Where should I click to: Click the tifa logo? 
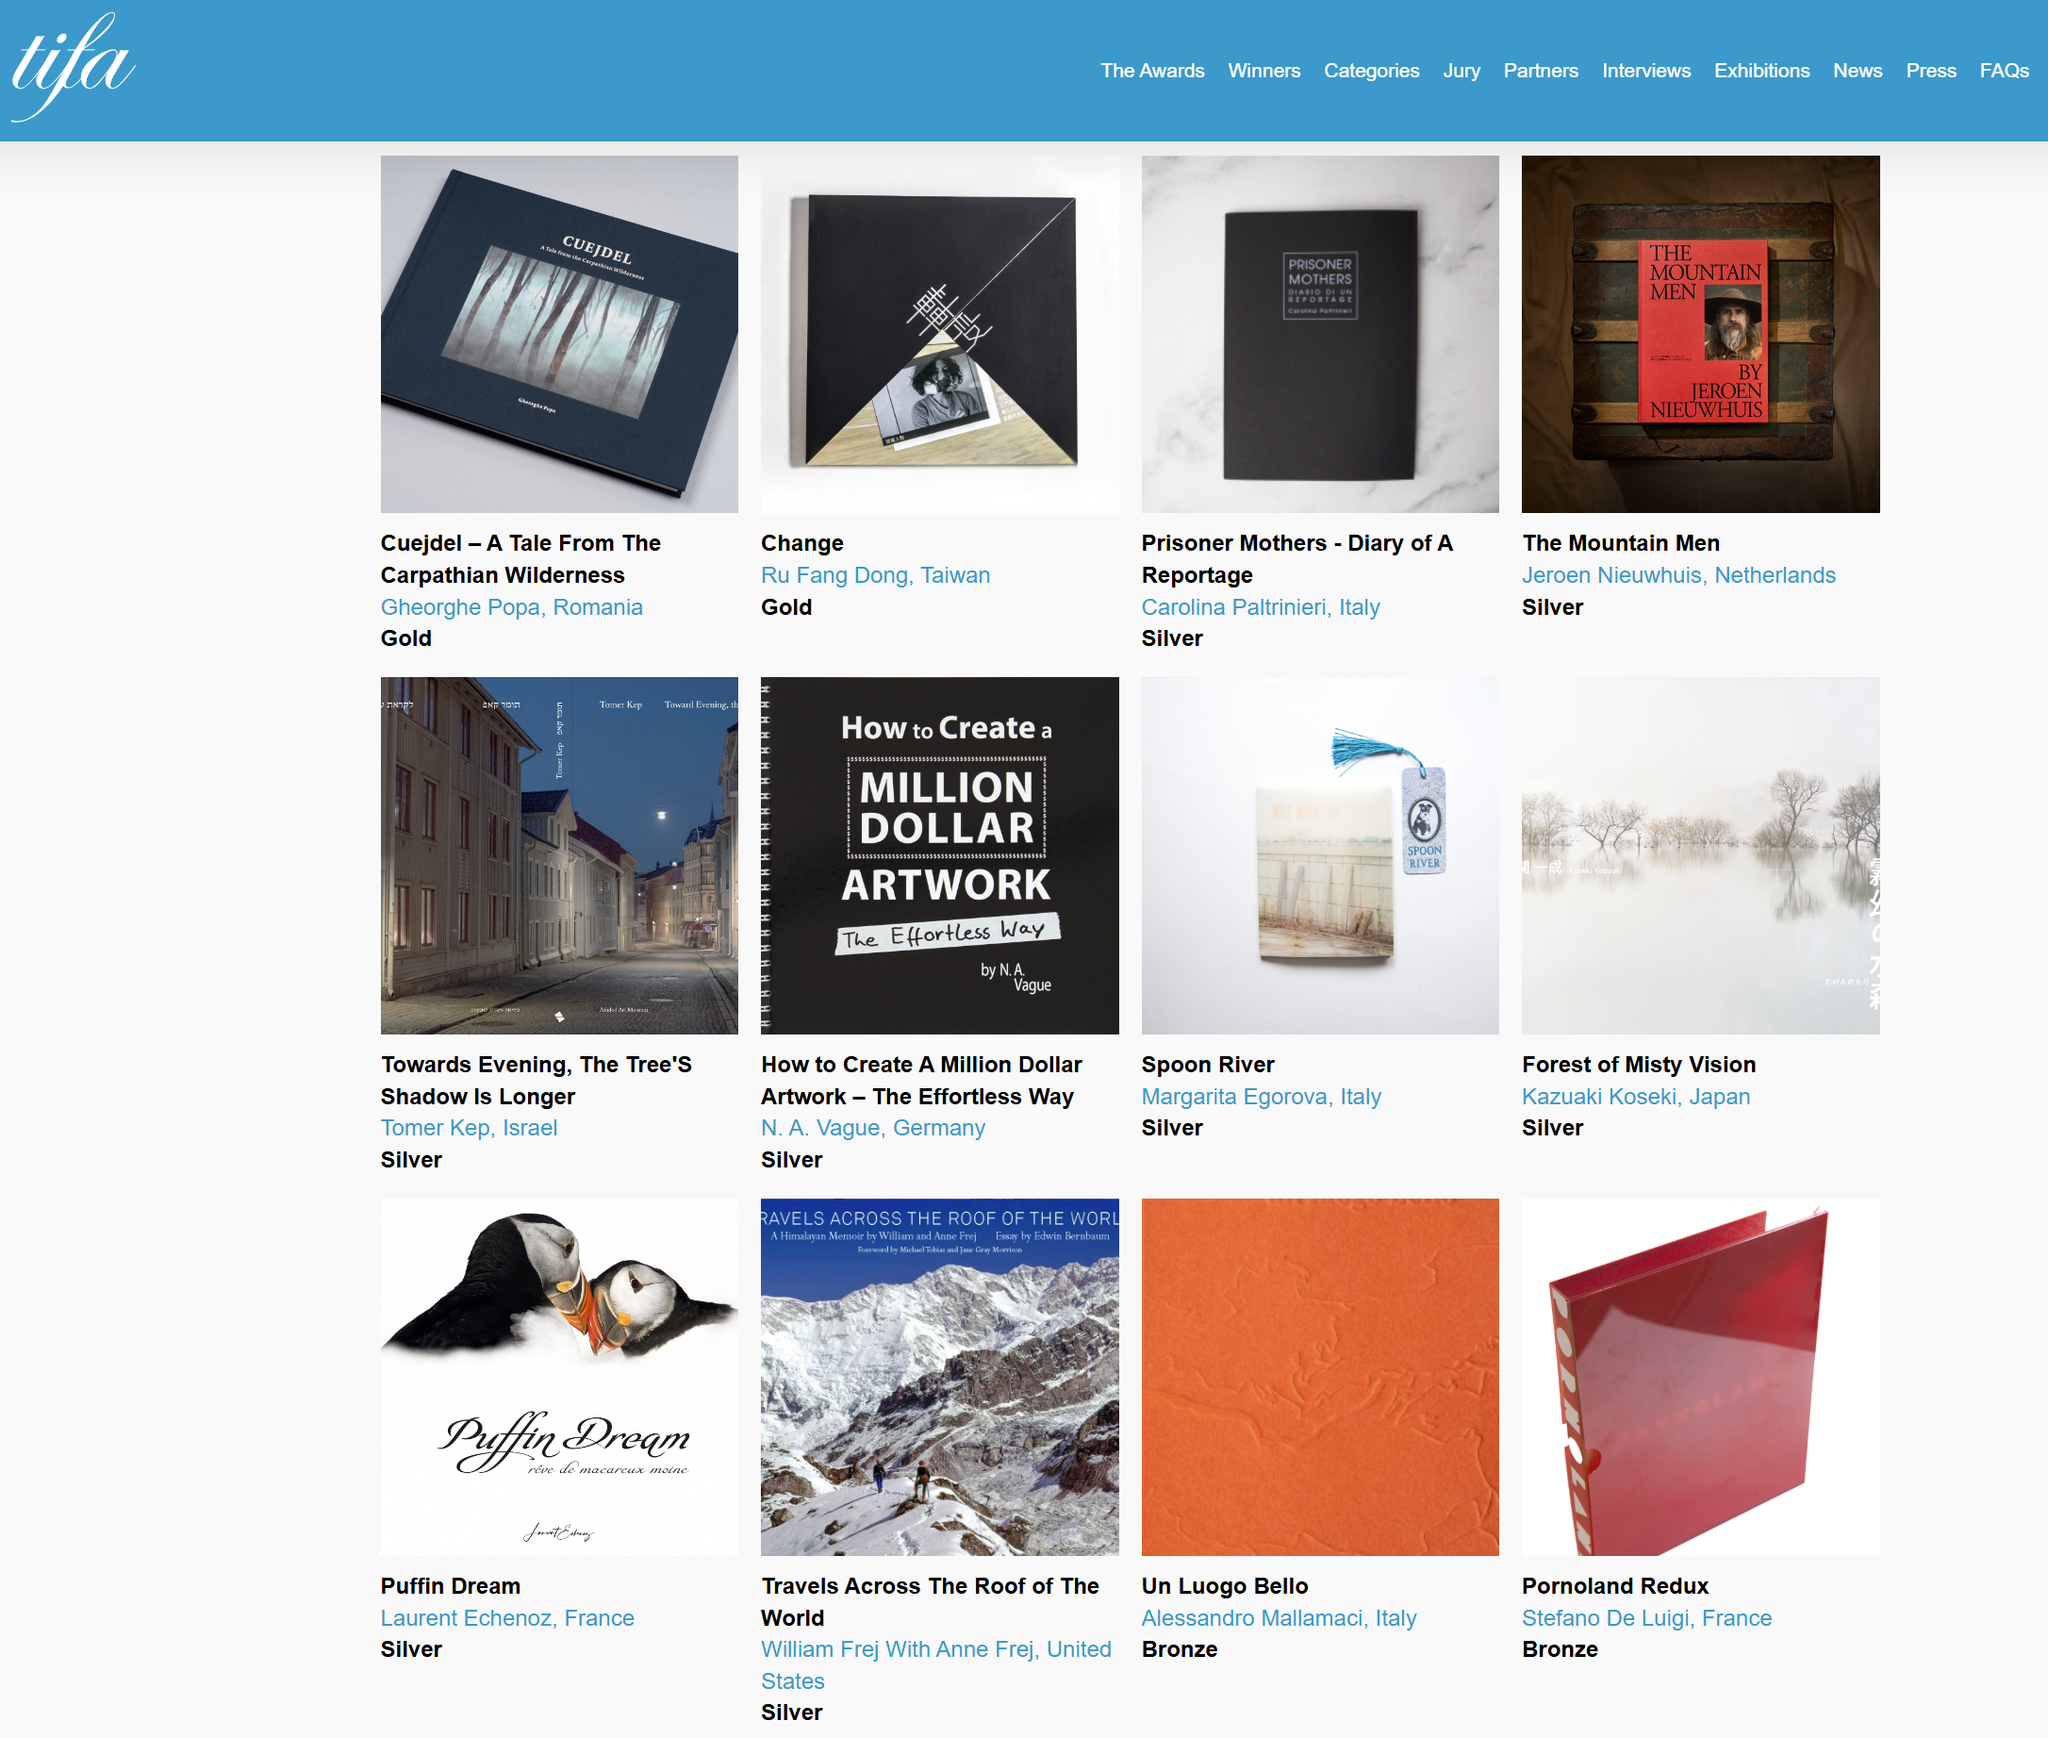click(x=72, y=68)
